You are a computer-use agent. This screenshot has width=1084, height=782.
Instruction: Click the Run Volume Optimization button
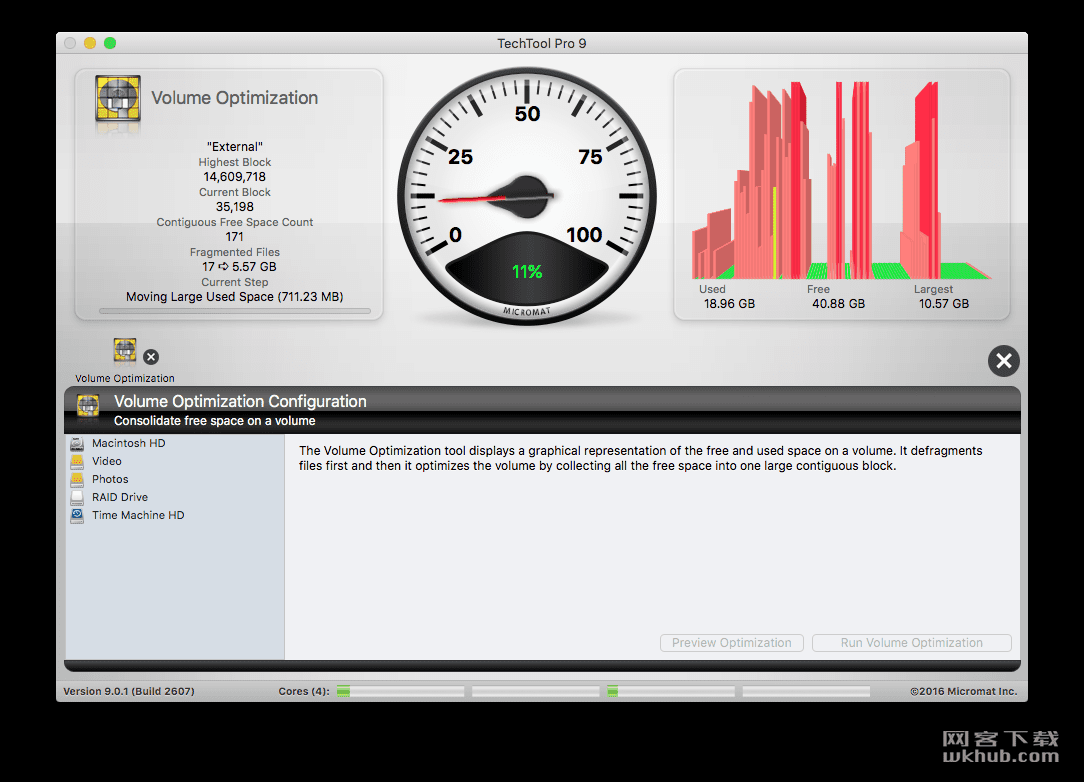911,642
